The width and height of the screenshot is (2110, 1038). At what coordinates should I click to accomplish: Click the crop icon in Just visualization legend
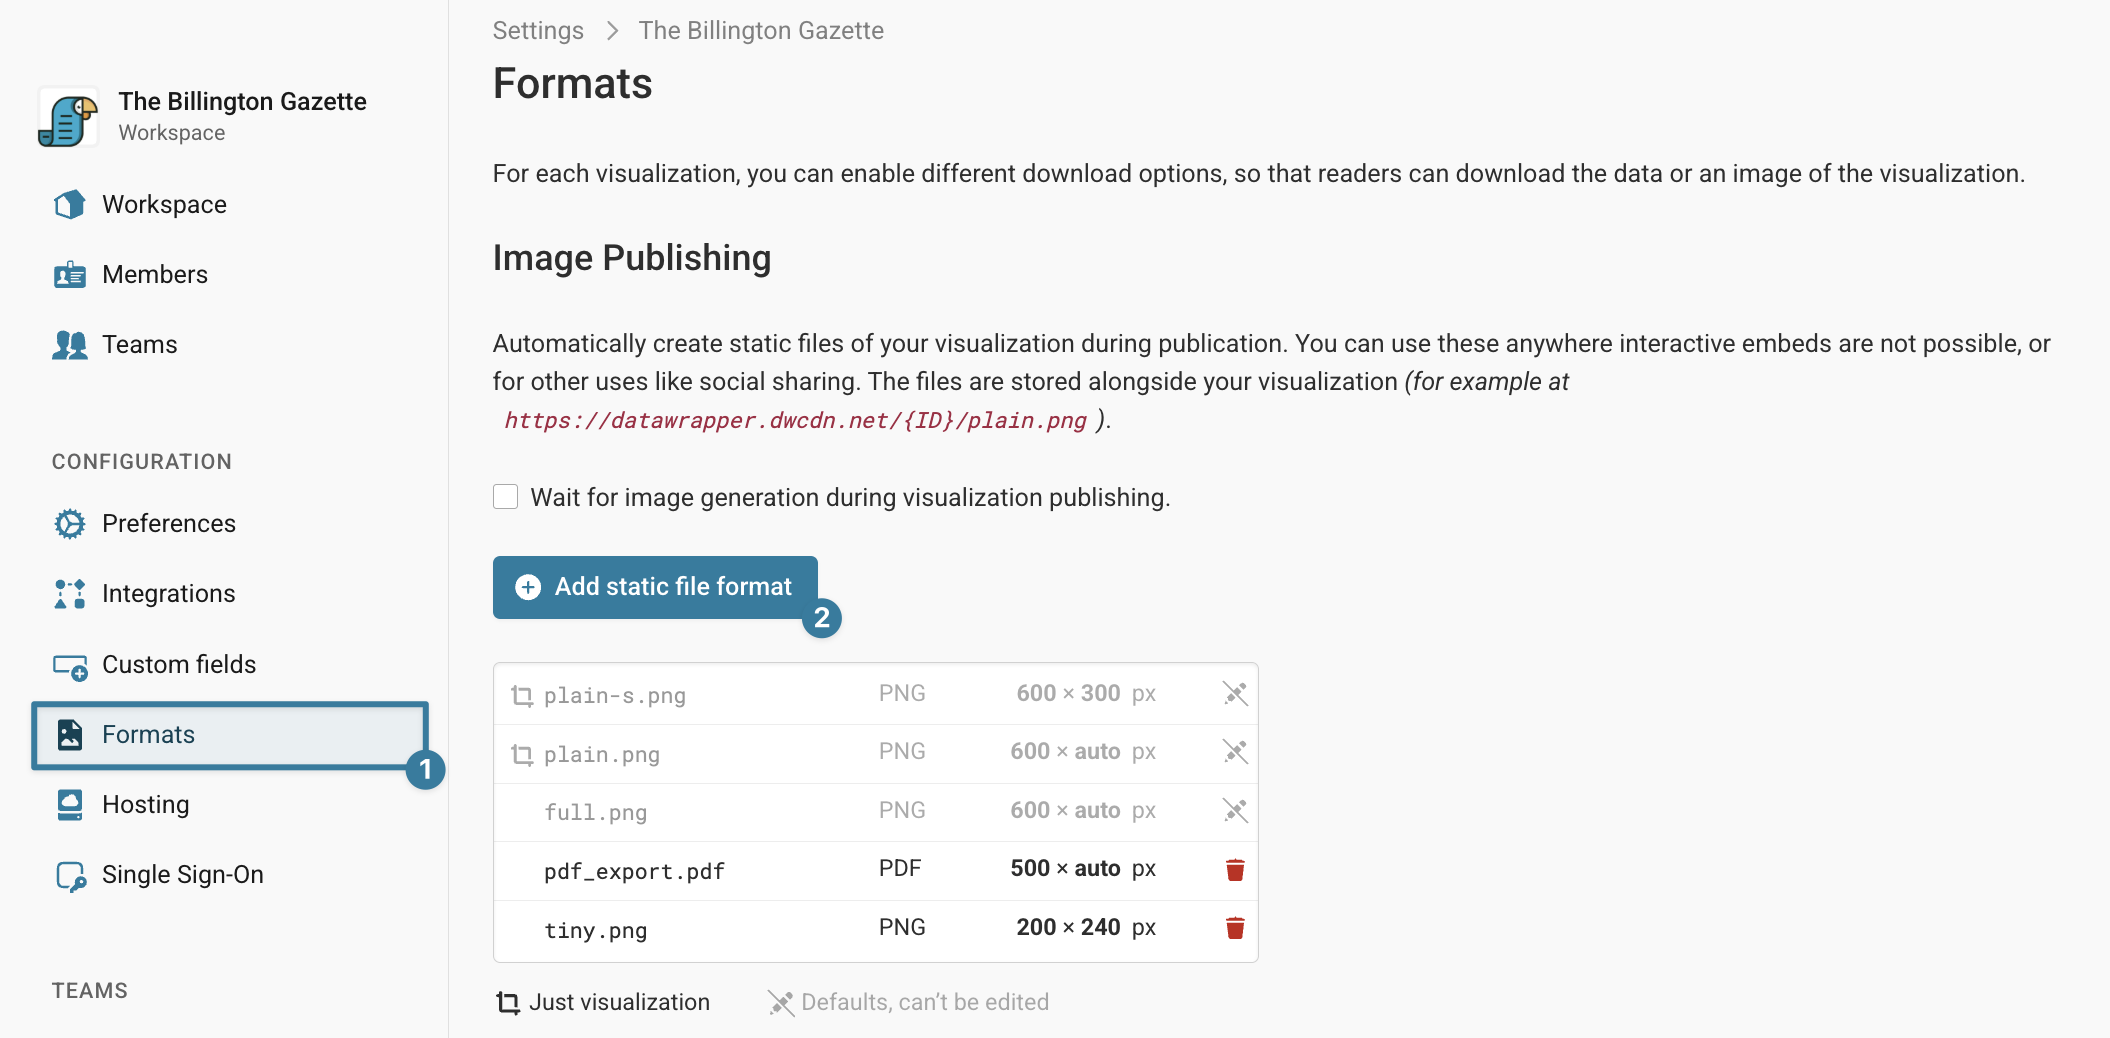coord(508,1002)
